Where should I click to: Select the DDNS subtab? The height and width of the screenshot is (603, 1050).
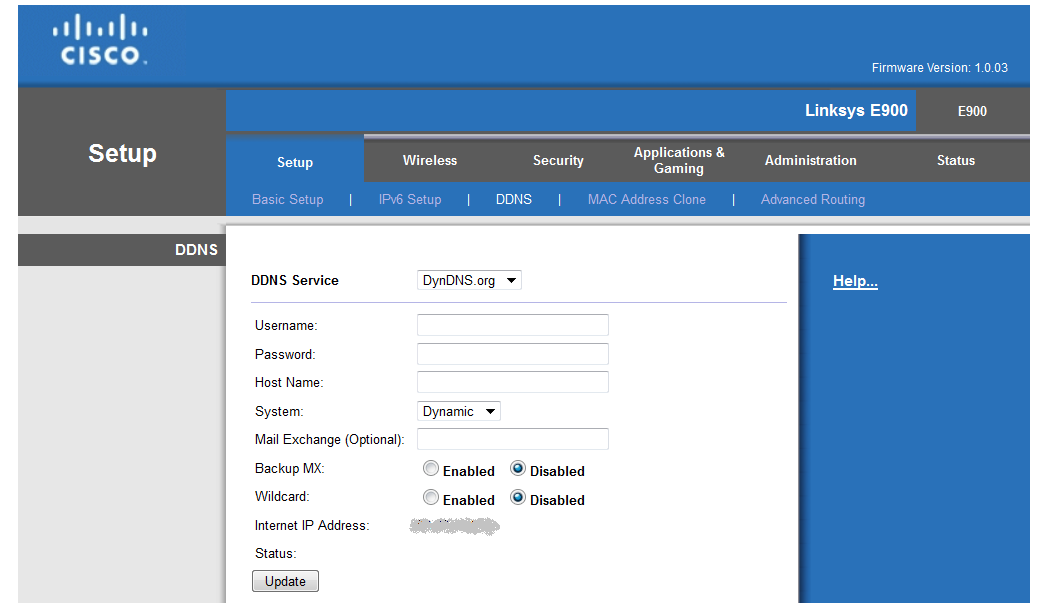pos(514,199)
